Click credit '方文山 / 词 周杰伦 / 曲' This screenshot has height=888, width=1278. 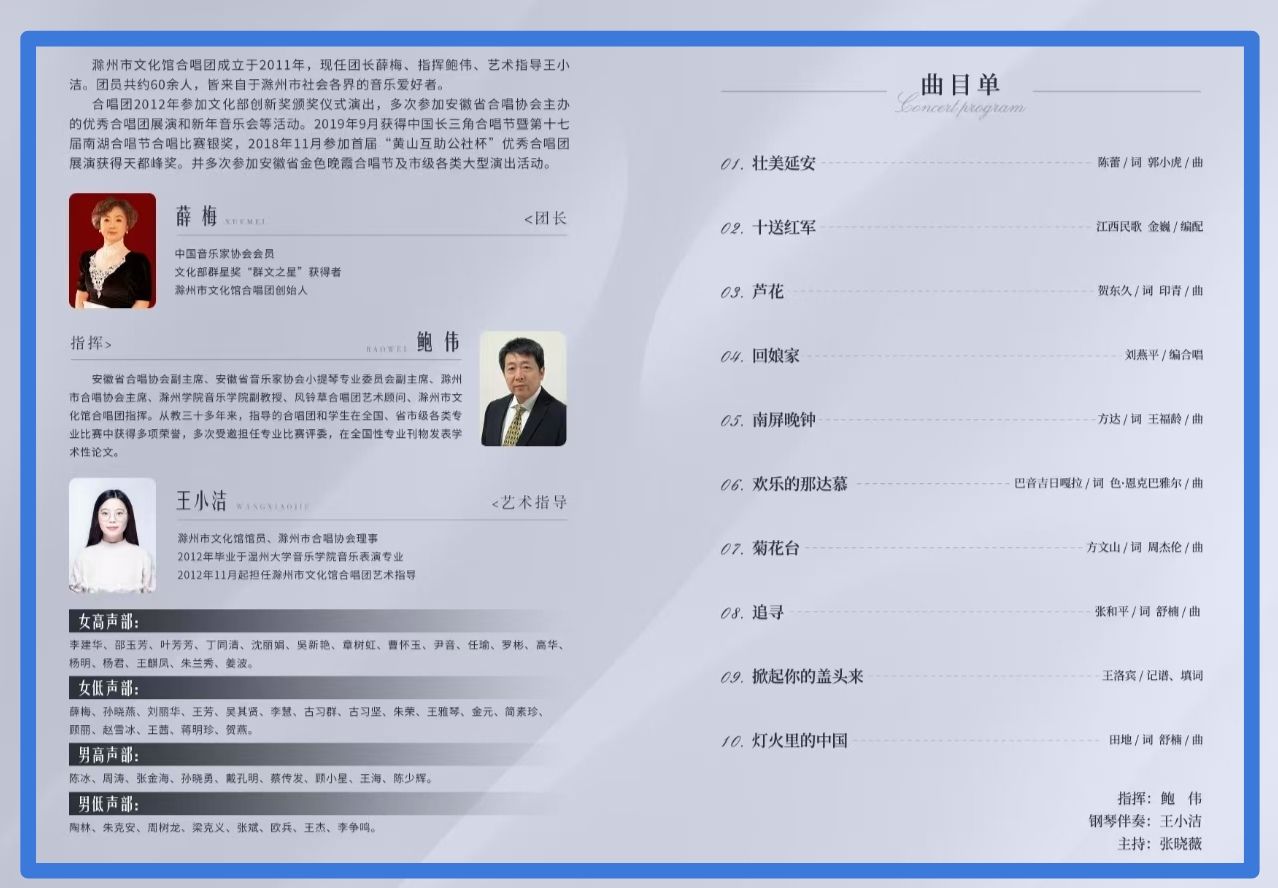coord(1145,548)
